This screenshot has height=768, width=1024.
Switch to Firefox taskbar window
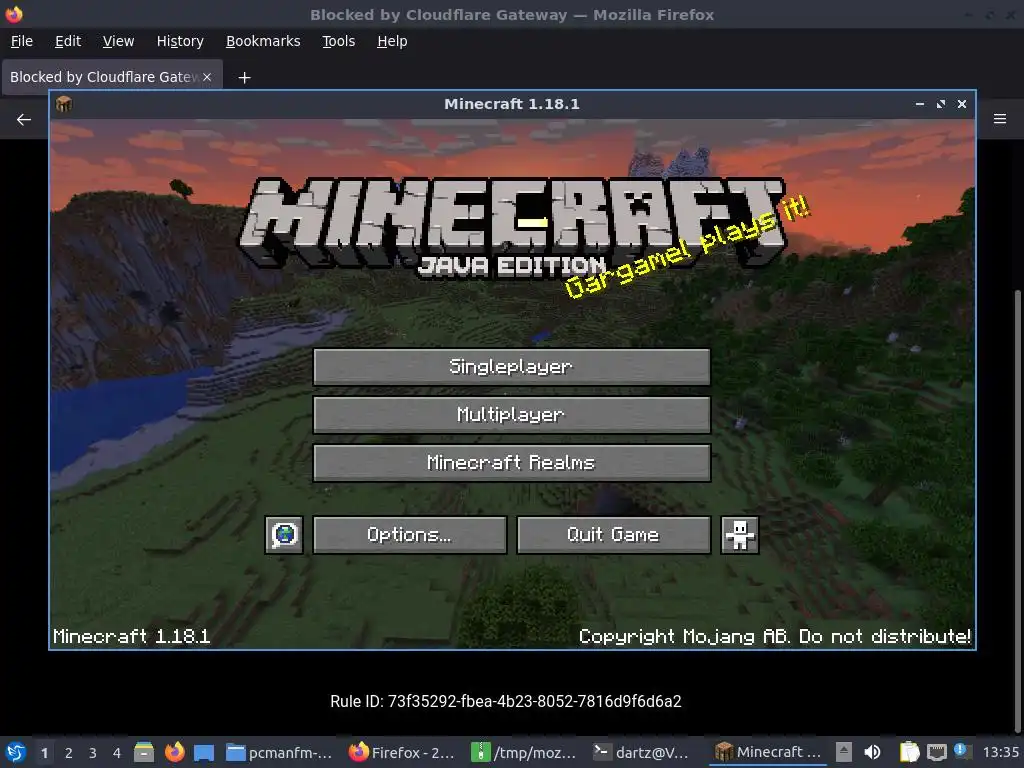[402, 752]
